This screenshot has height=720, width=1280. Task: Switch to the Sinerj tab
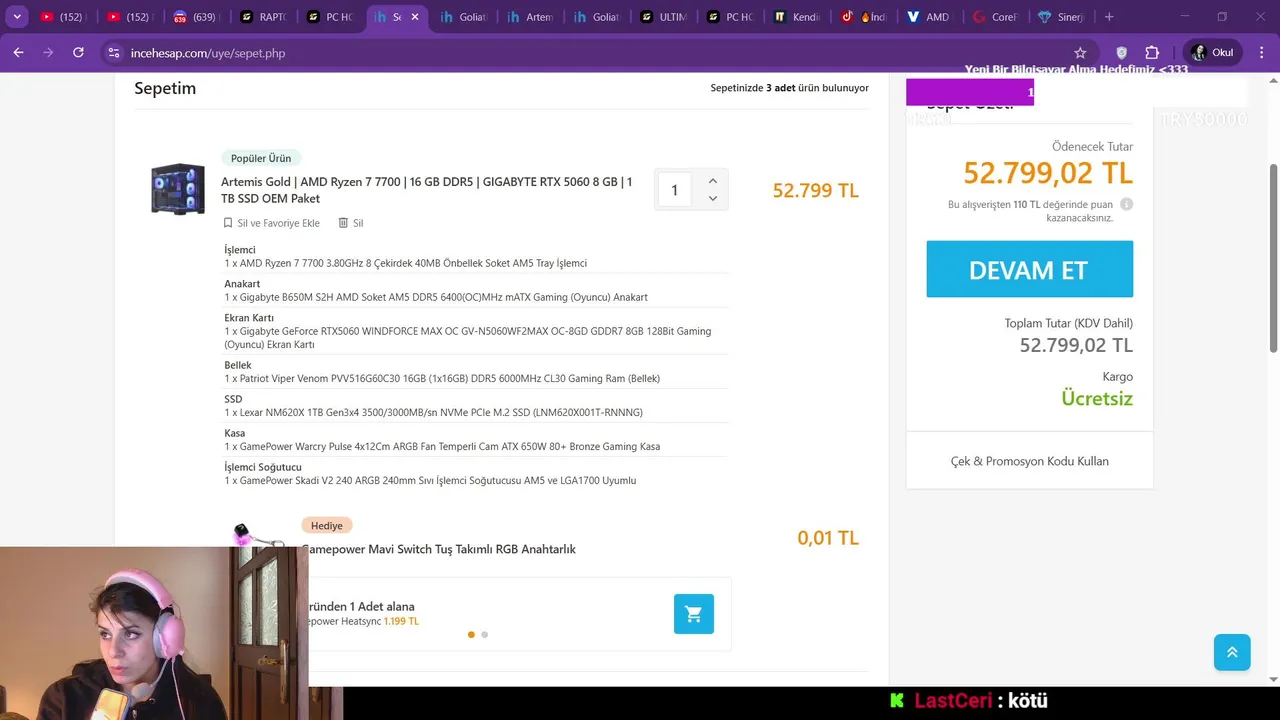click(1062, 17)
